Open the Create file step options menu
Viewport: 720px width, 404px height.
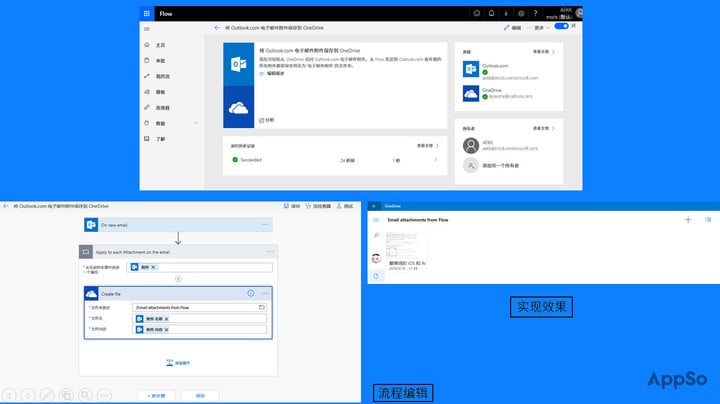[x=265, y=293]
